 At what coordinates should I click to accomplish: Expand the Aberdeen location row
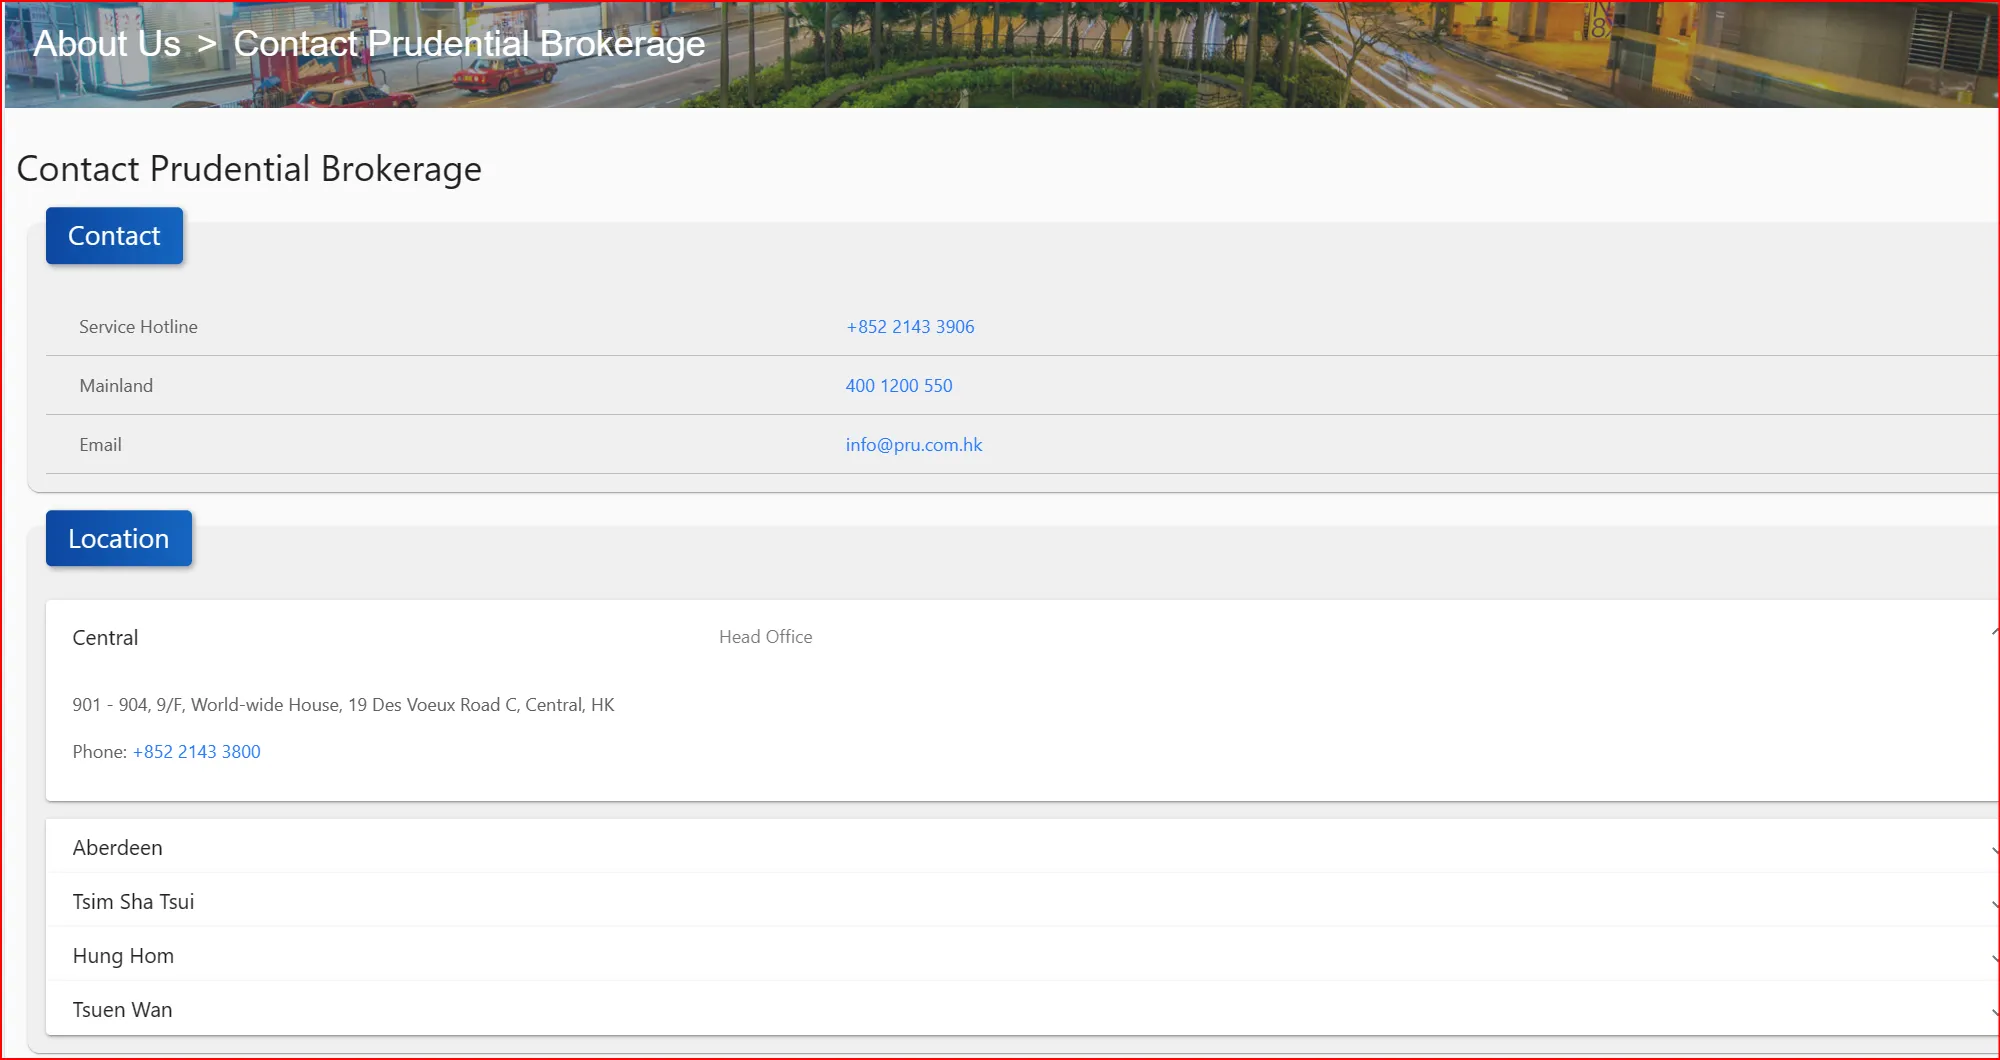click(x=1022, y=848)
